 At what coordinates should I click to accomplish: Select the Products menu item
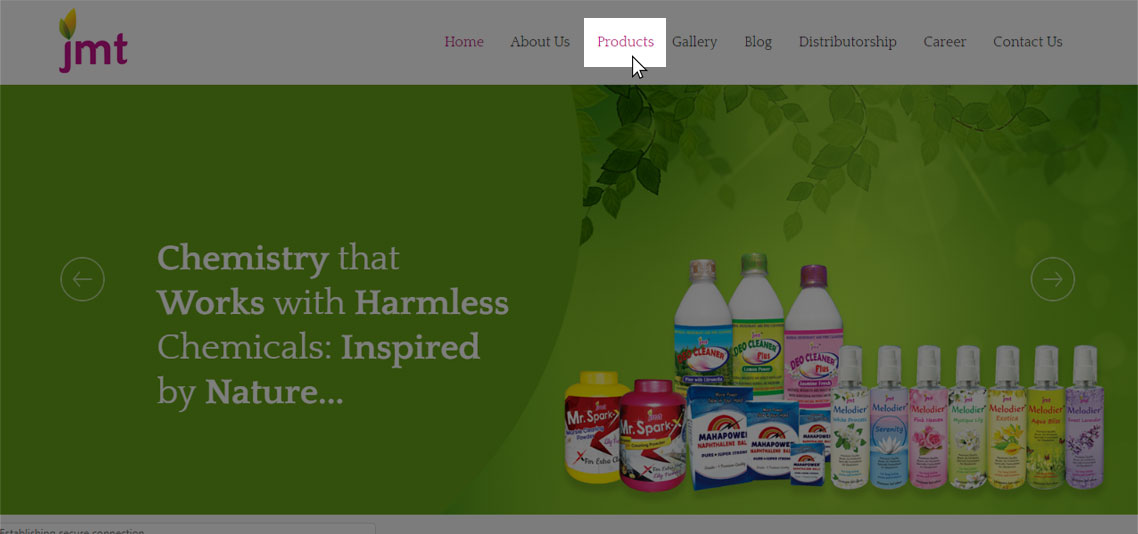pyautogui.click(x=625, y=42)
